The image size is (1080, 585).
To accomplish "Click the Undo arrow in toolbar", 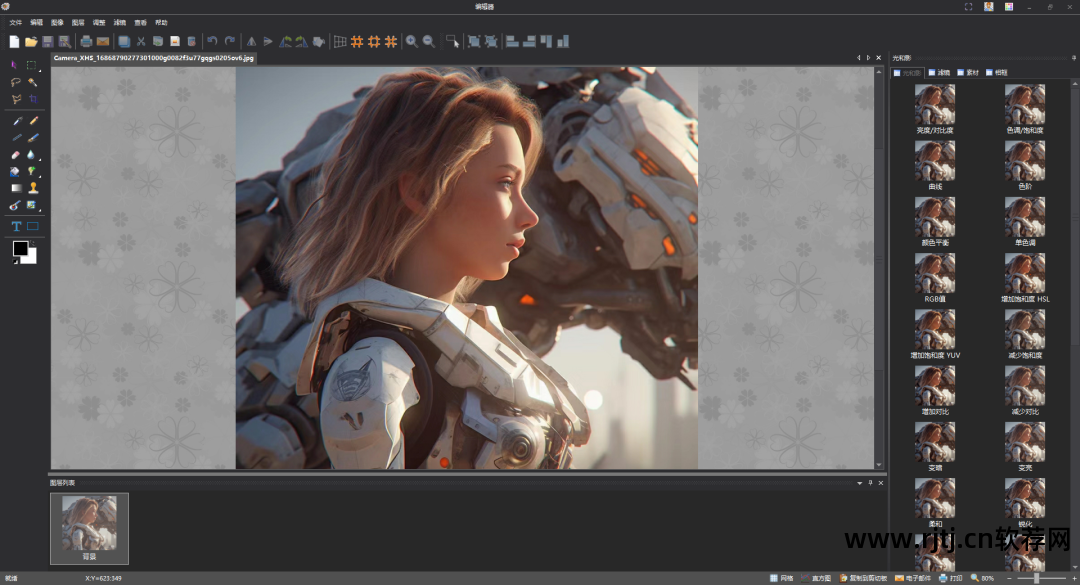I will click(211, 41).
